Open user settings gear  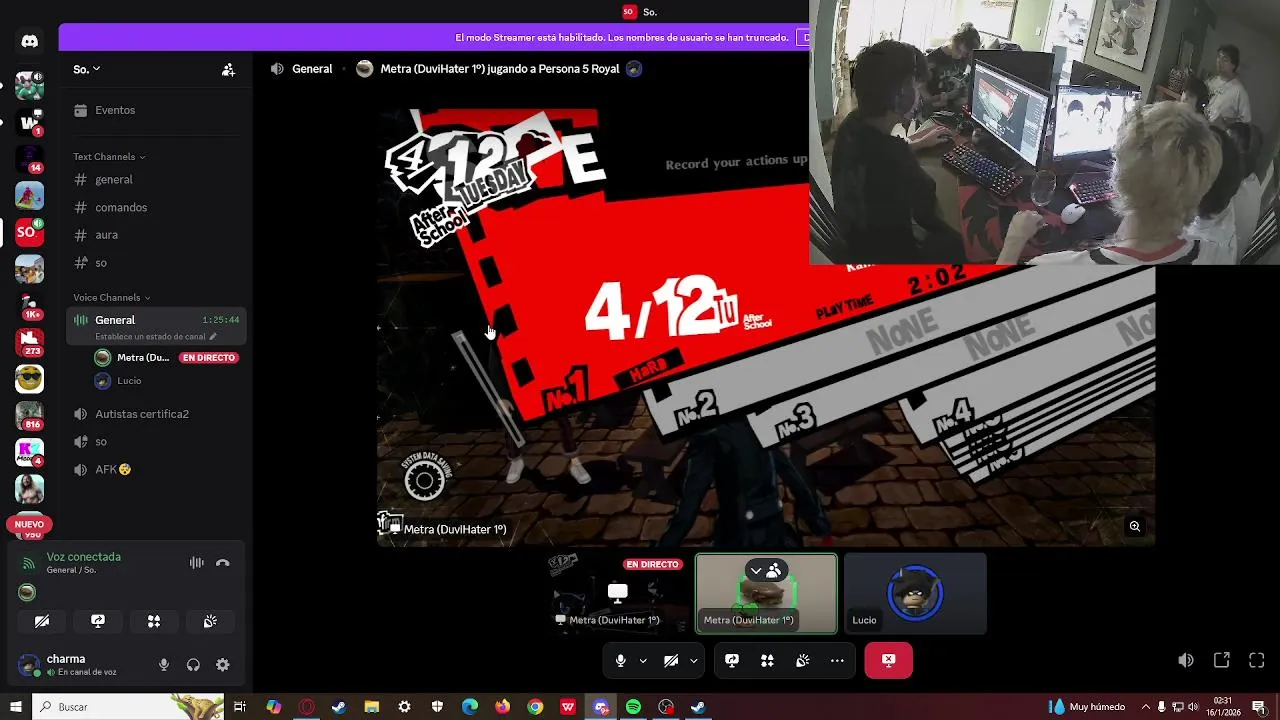click(x=223, y=665)
